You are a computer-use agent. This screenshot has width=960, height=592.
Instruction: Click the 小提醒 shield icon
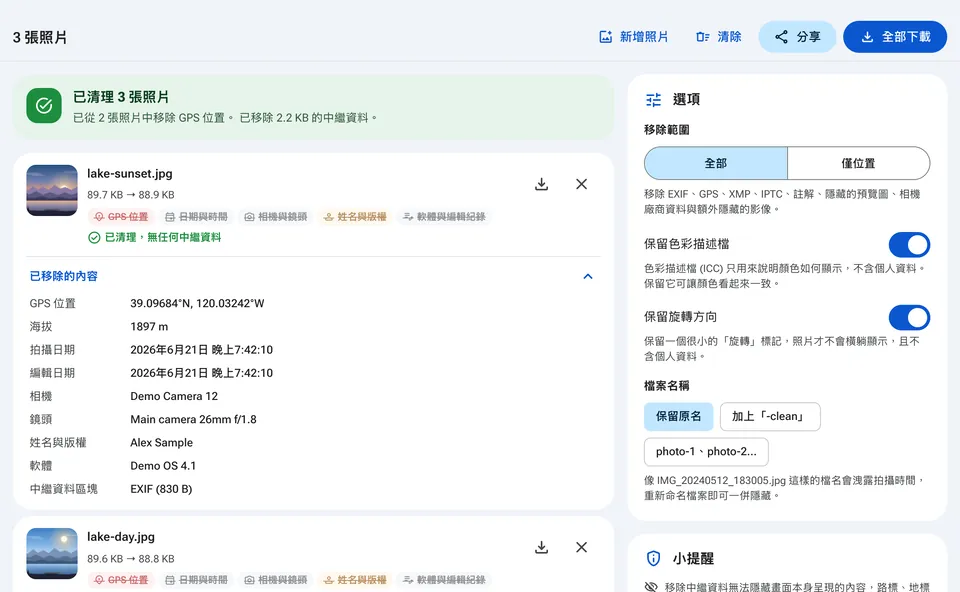[653, 558]
